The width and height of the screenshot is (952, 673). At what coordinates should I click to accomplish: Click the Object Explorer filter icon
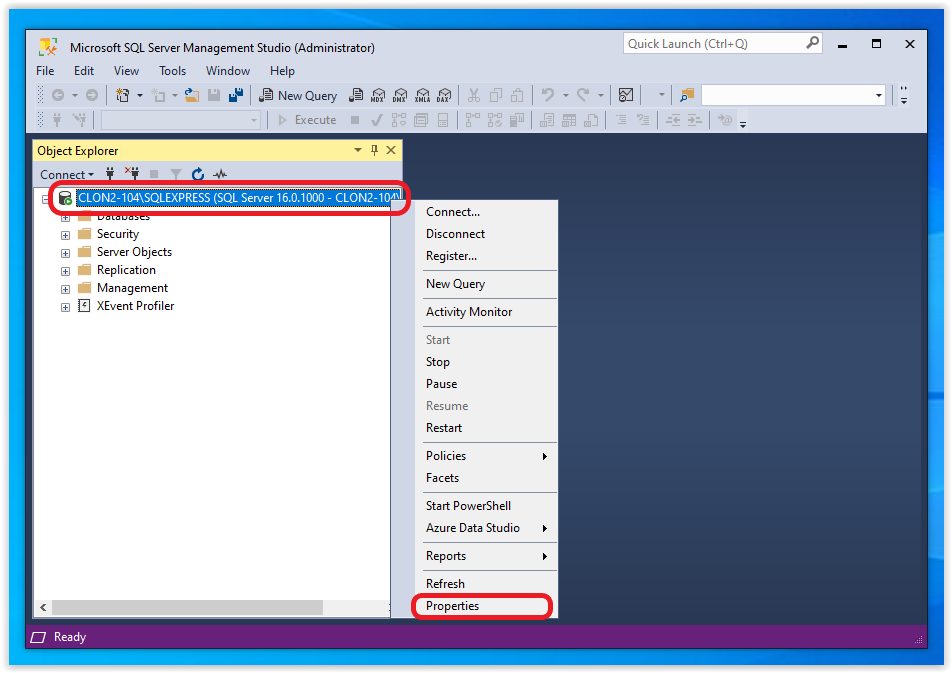176,174
